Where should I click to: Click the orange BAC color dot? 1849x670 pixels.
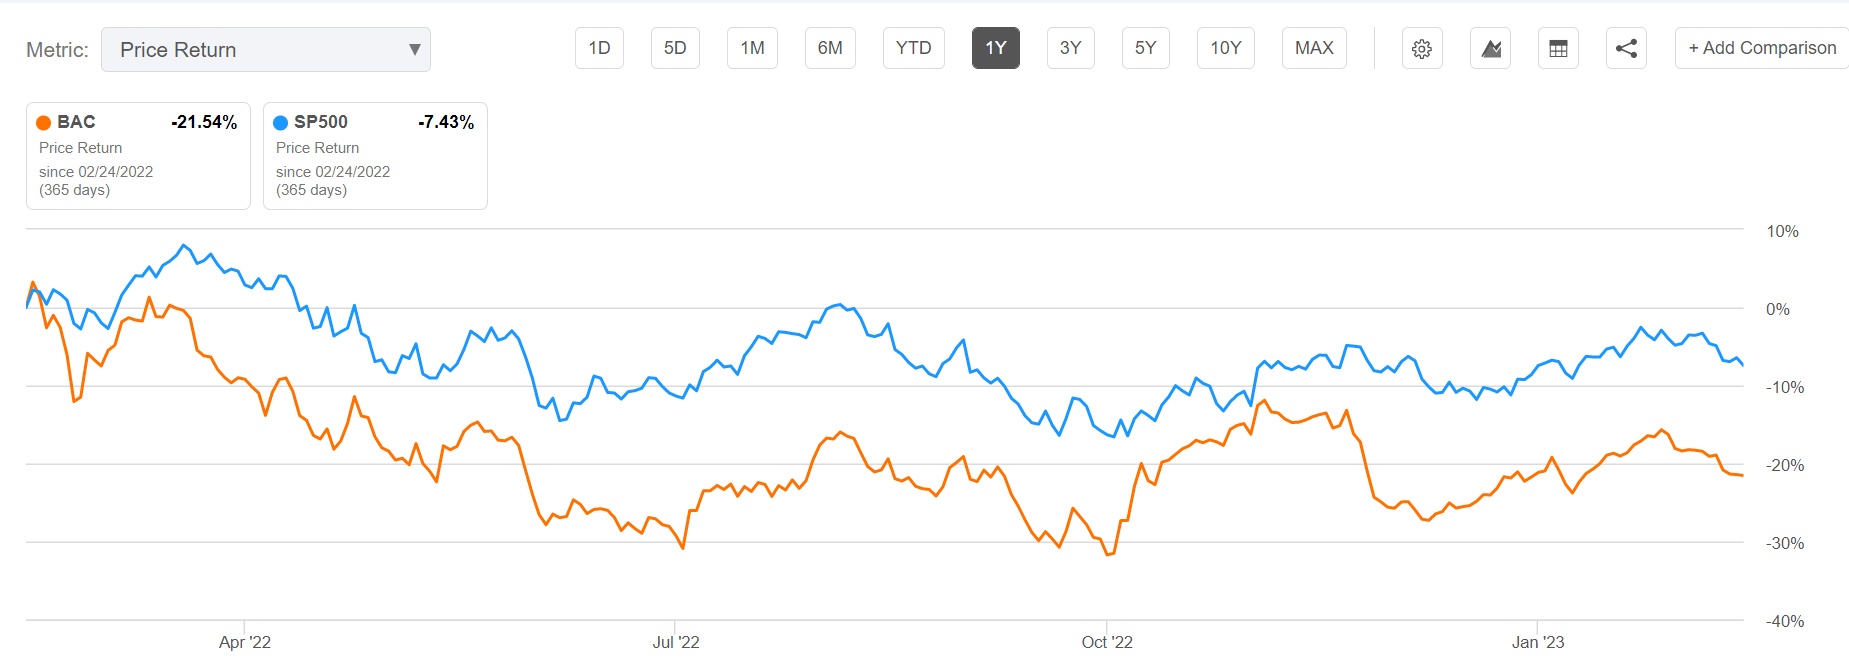44,123
